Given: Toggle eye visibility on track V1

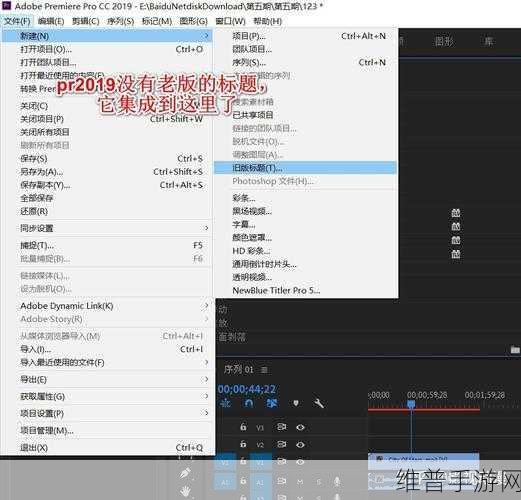Looking at the screenshot, I should (x=300, y=462).
